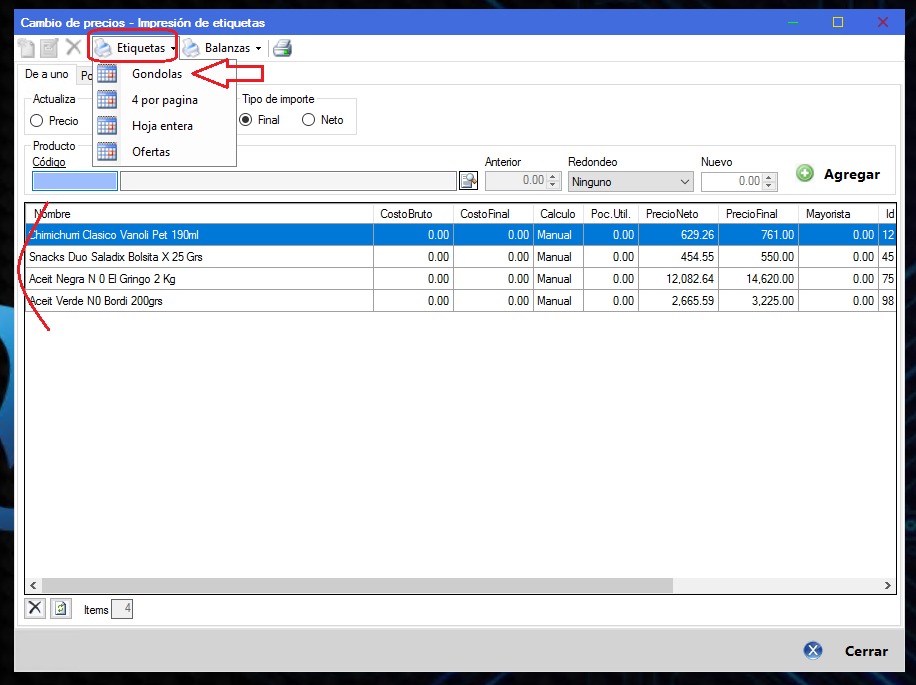Click the product search icon beside the description field
This screenshot has height=685, width=916.
tap(468, 181)
